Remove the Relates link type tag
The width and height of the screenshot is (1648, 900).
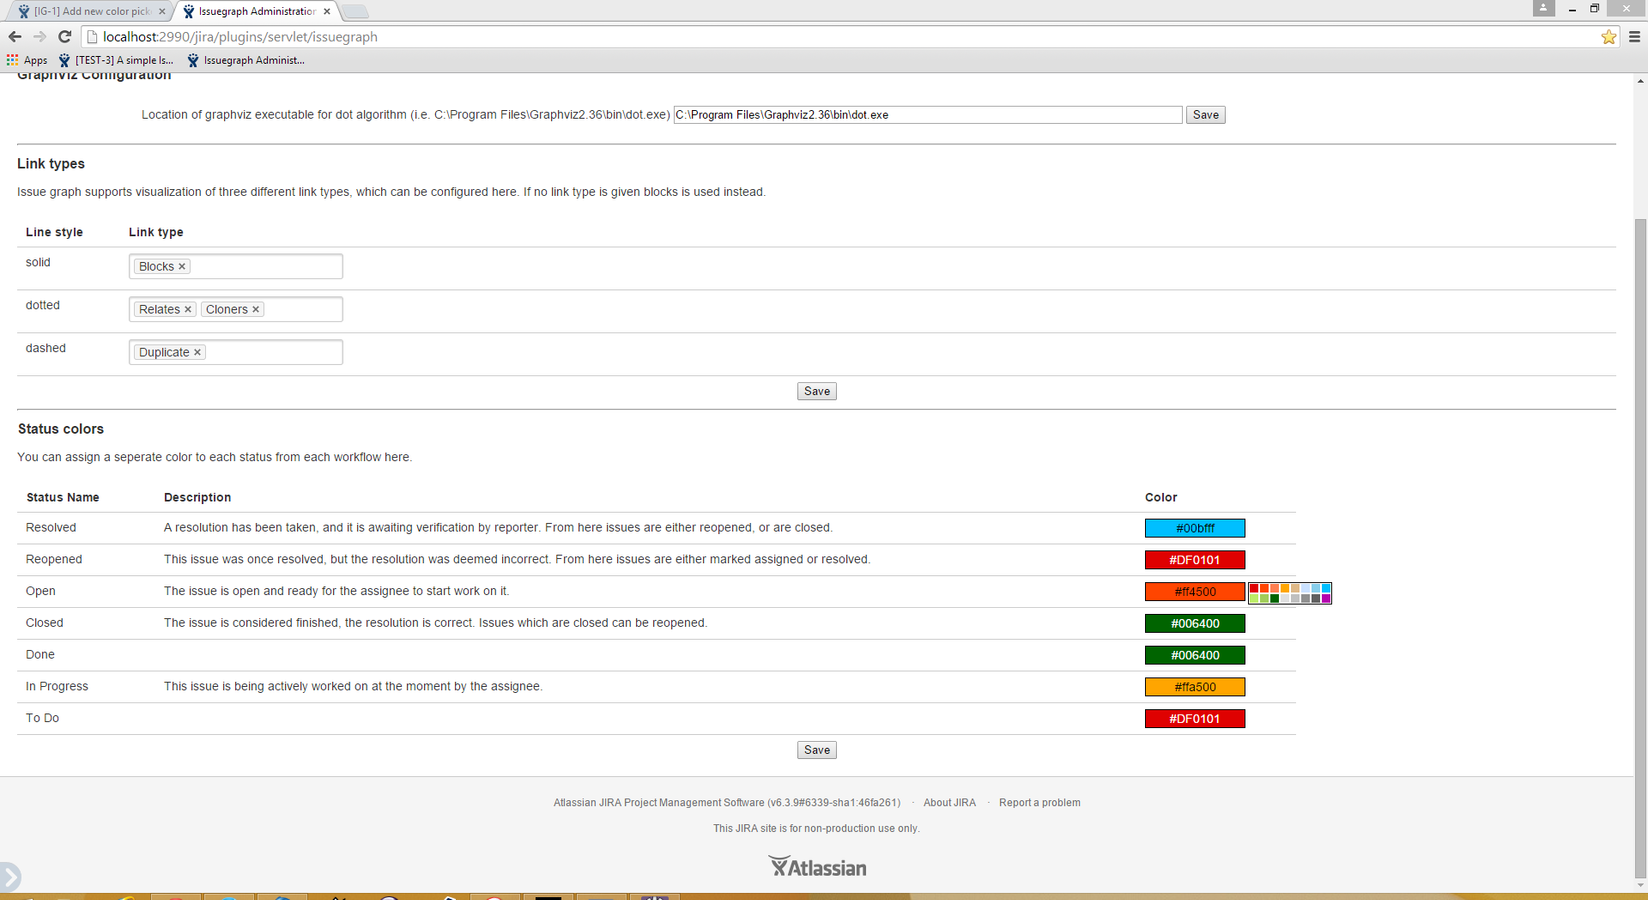(188, 310)
